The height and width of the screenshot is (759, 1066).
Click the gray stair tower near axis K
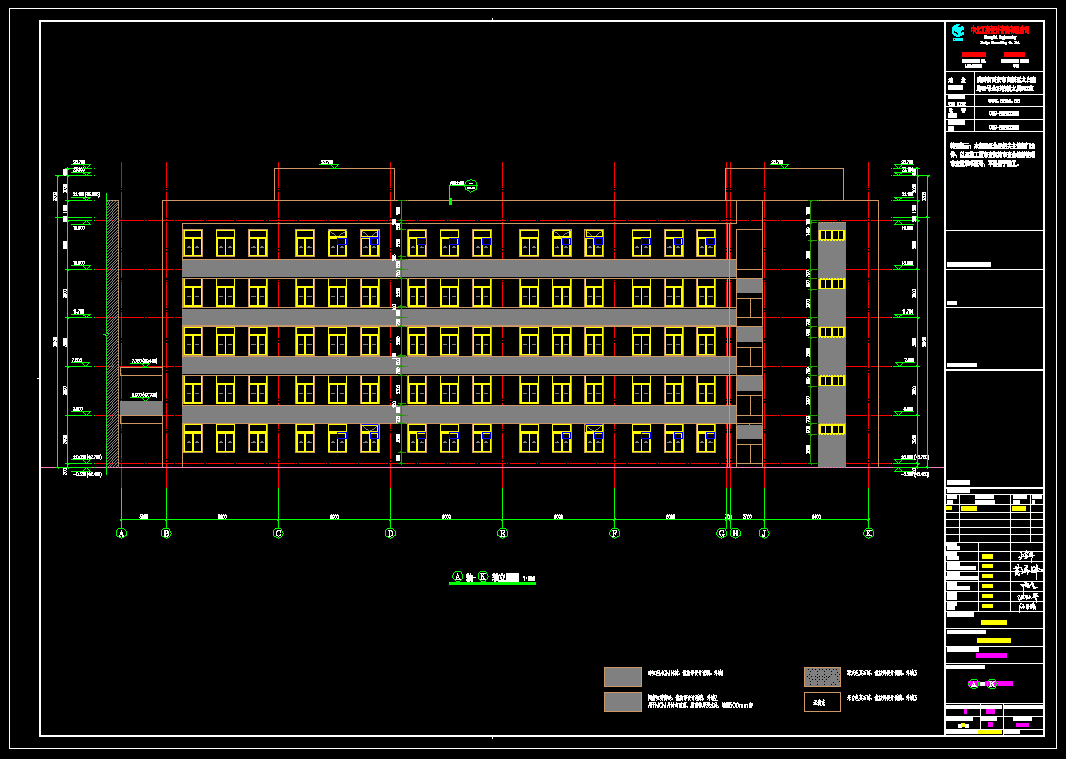pyautogui.click(x=831, y=343)
